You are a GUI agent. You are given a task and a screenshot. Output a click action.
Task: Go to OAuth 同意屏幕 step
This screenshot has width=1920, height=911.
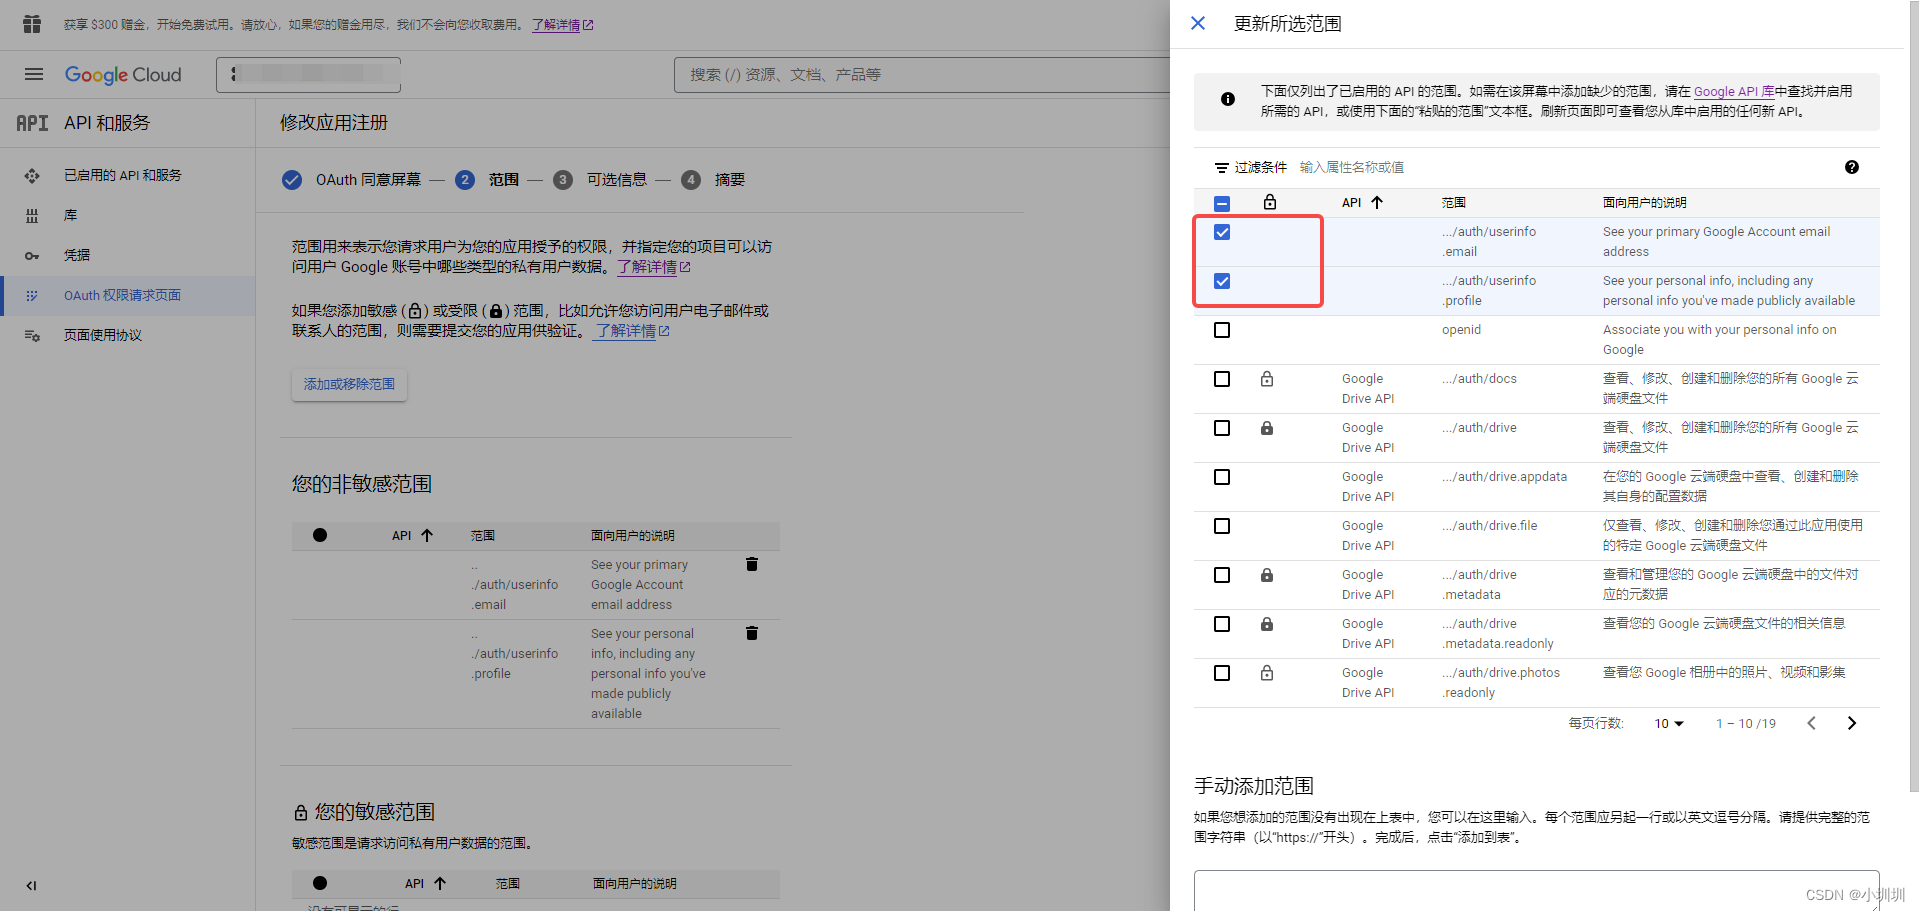coord(351,180)
